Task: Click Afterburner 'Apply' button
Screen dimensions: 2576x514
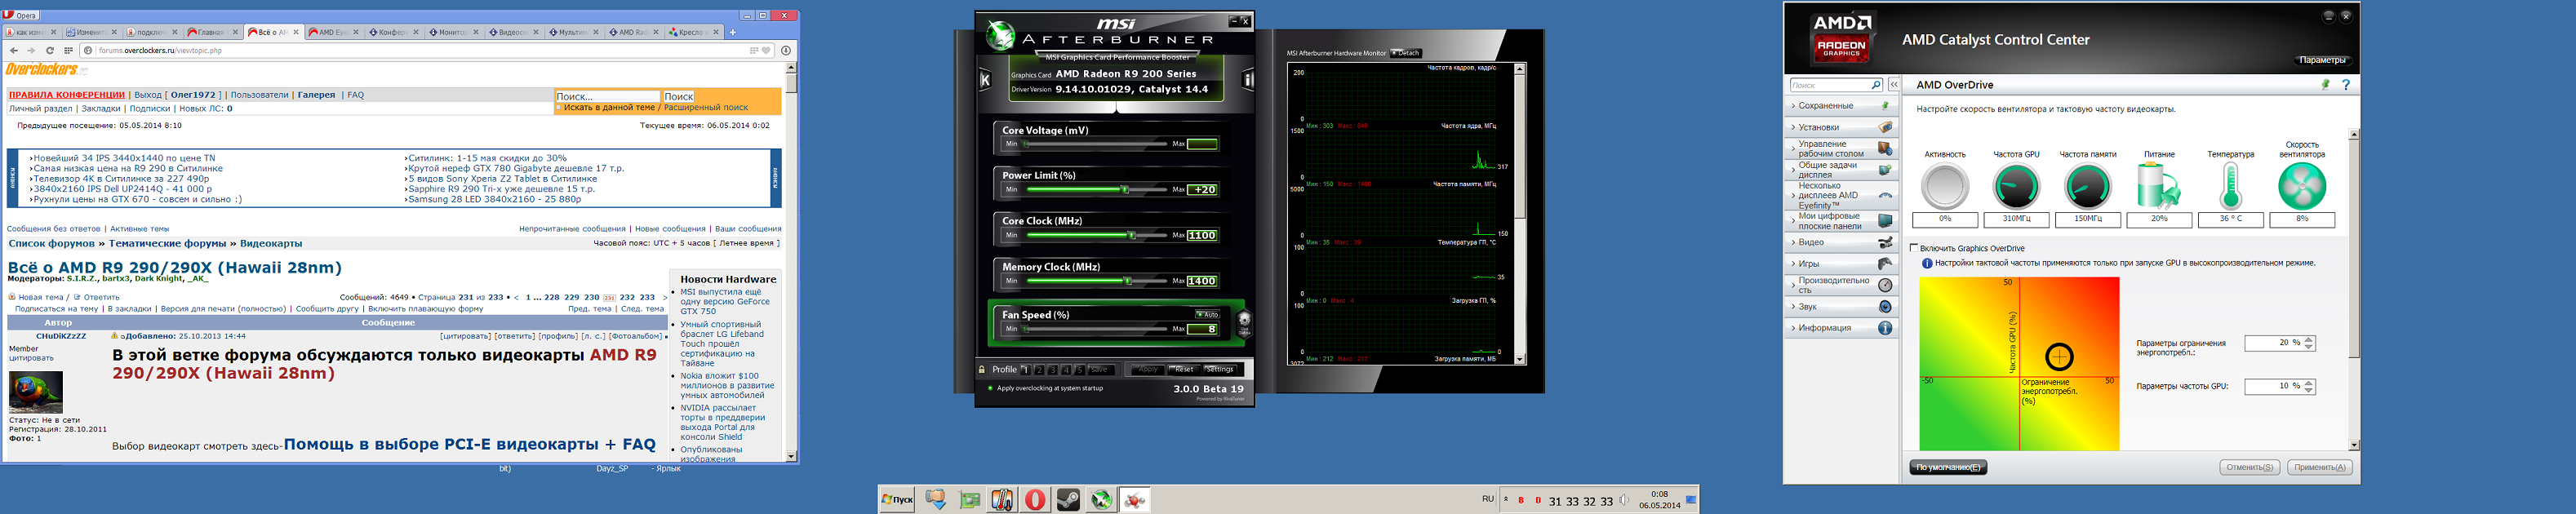Action: click(x=1147, y=369)
